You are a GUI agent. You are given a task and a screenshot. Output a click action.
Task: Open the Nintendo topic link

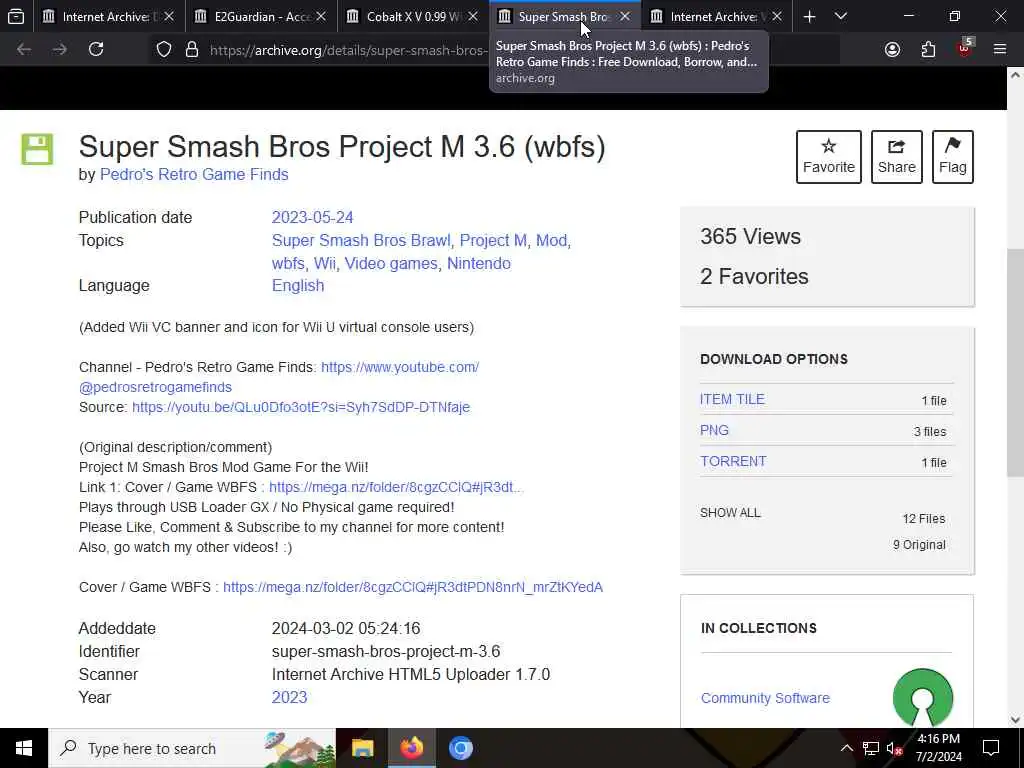tap(479, 263)
